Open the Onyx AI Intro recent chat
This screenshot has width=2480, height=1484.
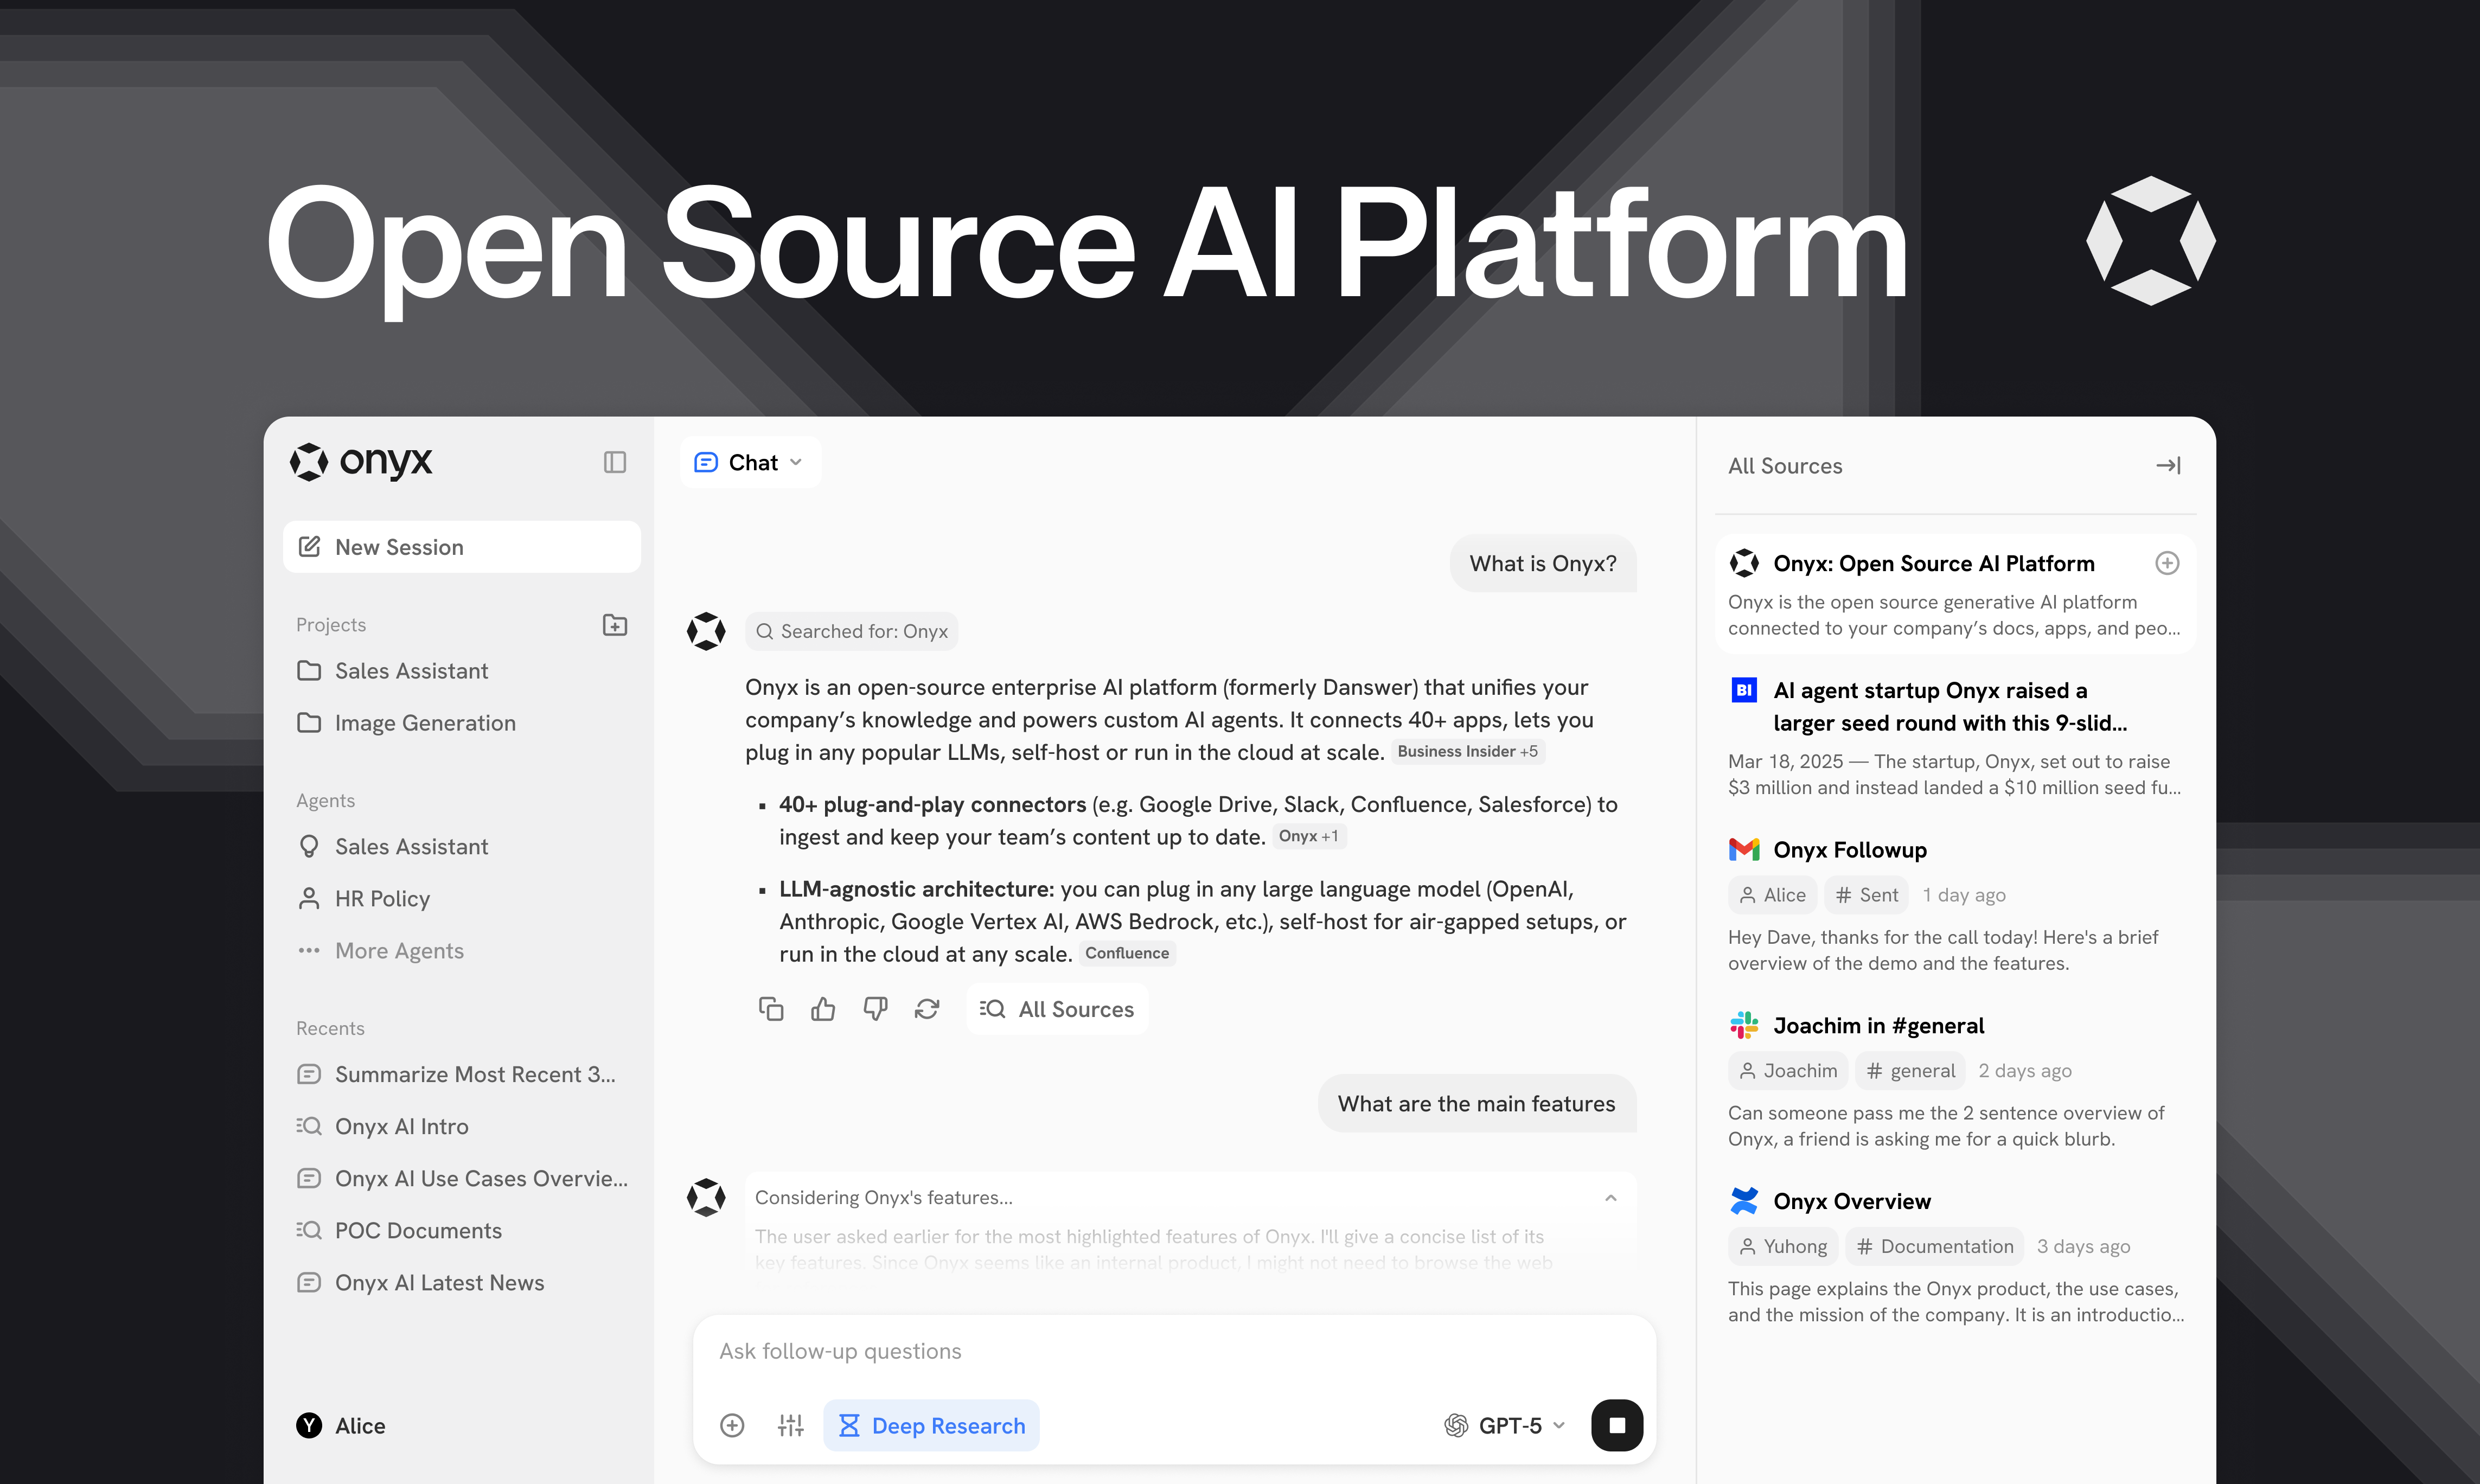tap(401, 1126)
